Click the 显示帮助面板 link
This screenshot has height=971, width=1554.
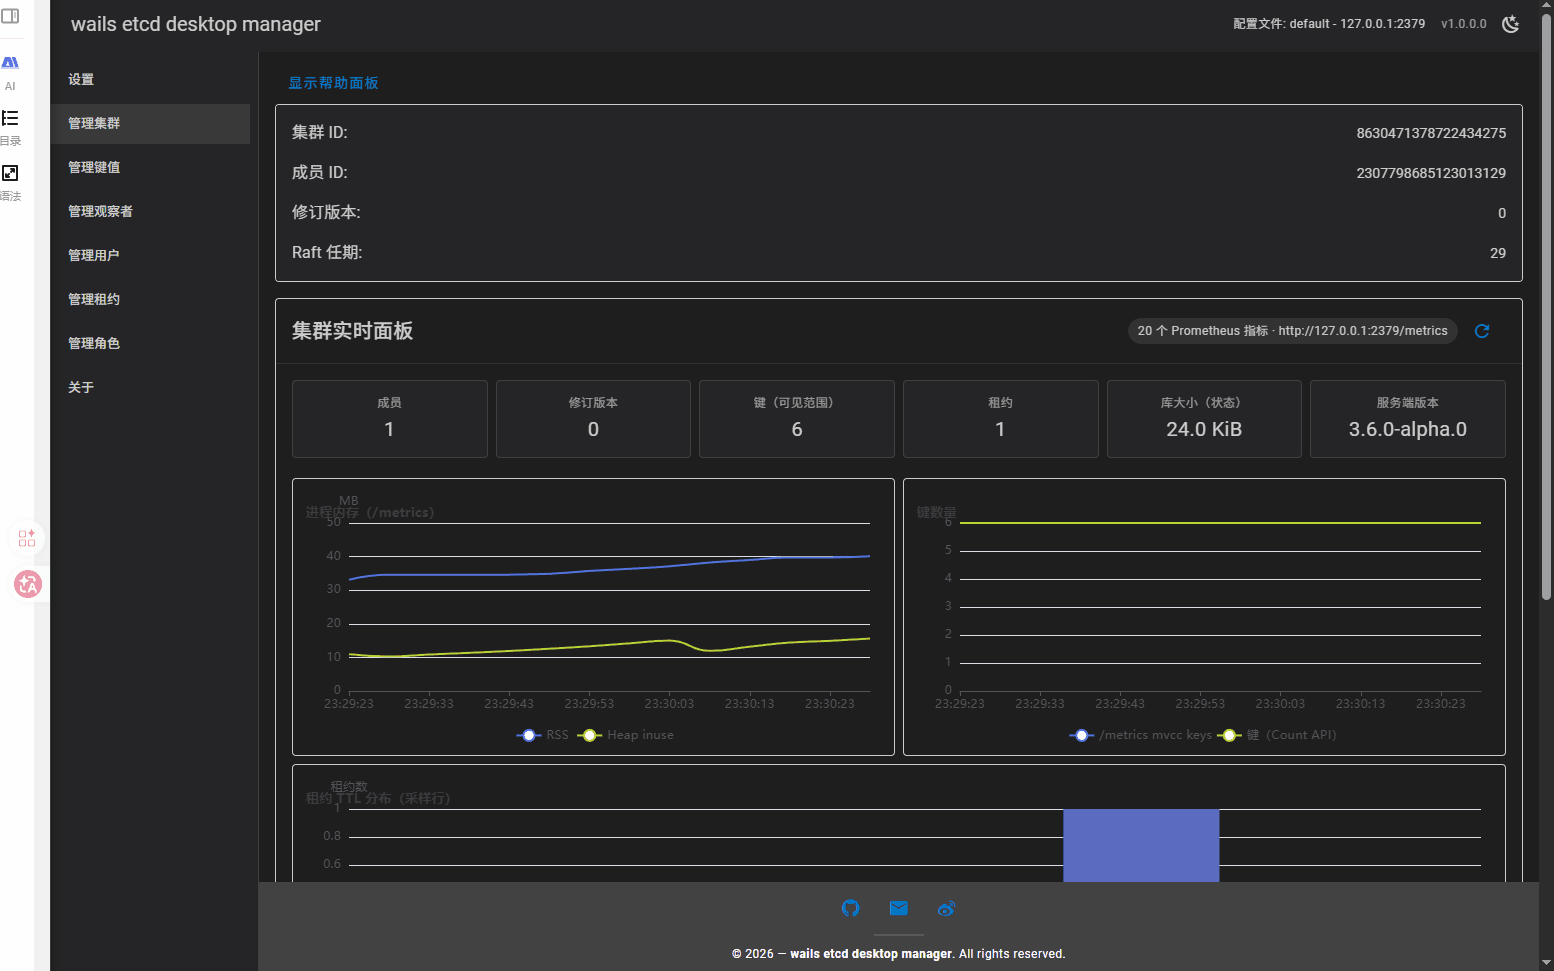[333, 83]
